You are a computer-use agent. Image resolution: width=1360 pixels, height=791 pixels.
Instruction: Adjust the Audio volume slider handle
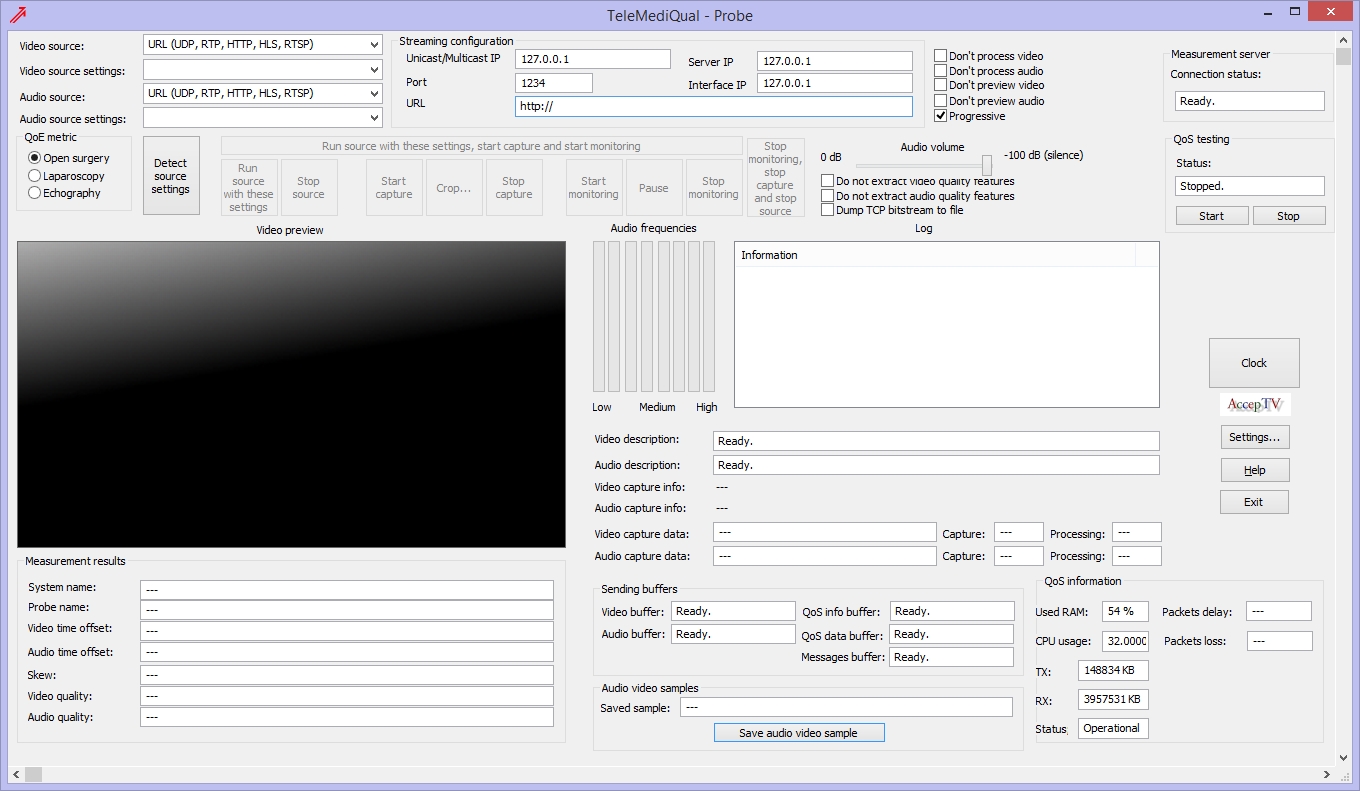(987, 165)
